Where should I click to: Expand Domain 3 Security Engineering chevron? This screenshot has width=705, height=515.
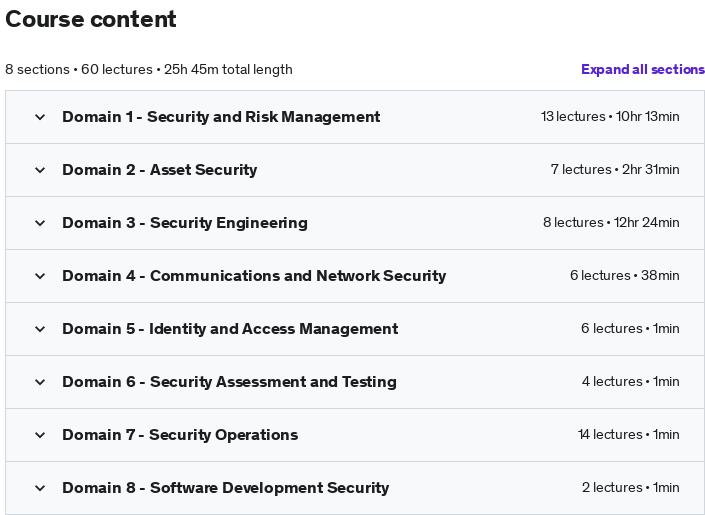coord(40,223)
